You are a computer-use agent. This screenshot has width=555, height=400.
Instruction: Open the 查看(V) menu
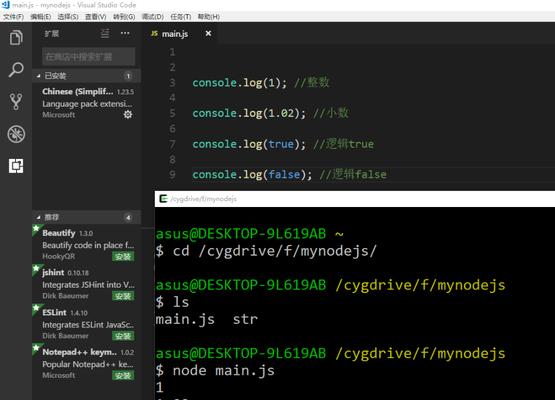pos(96,17)
